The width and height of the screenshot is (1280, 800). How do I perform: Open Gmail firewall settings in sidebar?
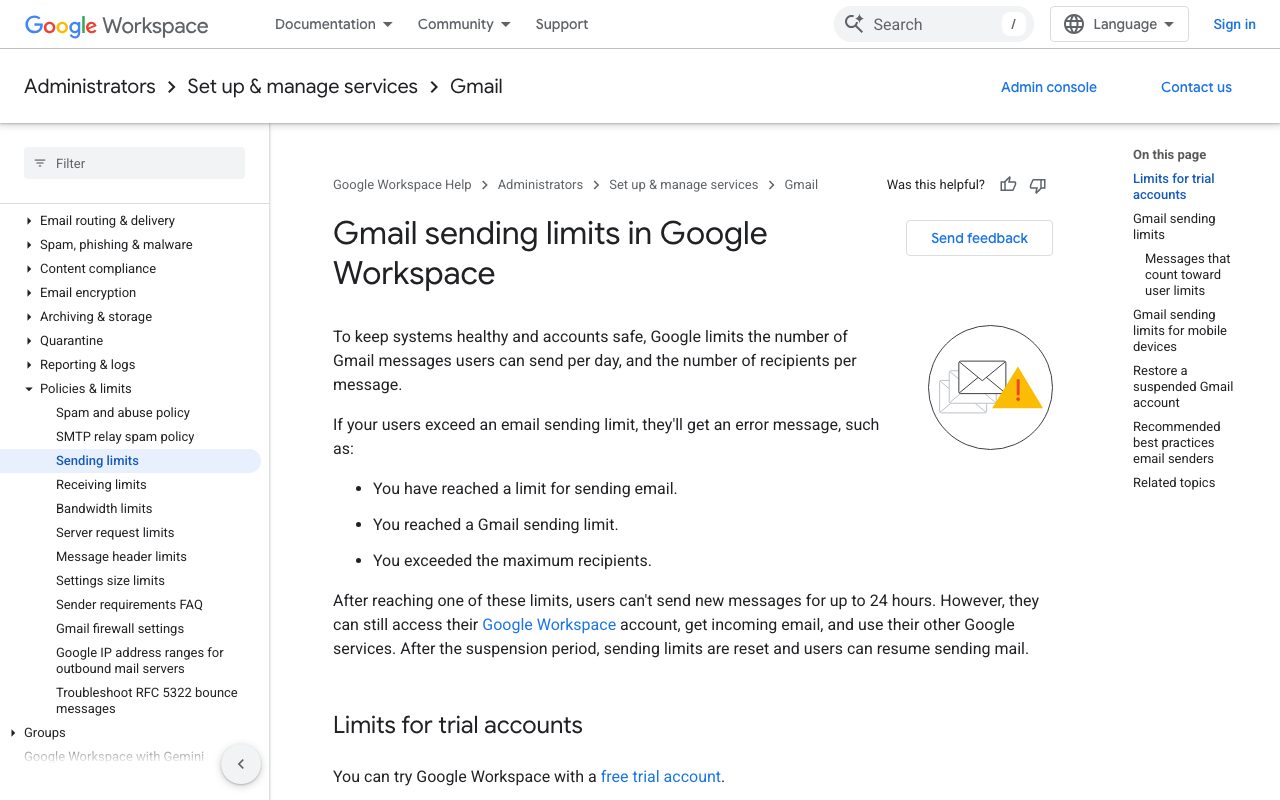pyautogui.click(x=120, y=629)
